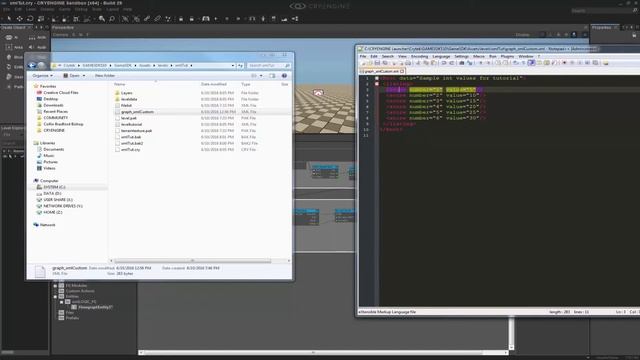
Task: Click the record macro icon in Notepad++
Action: (x=564, y=63)
